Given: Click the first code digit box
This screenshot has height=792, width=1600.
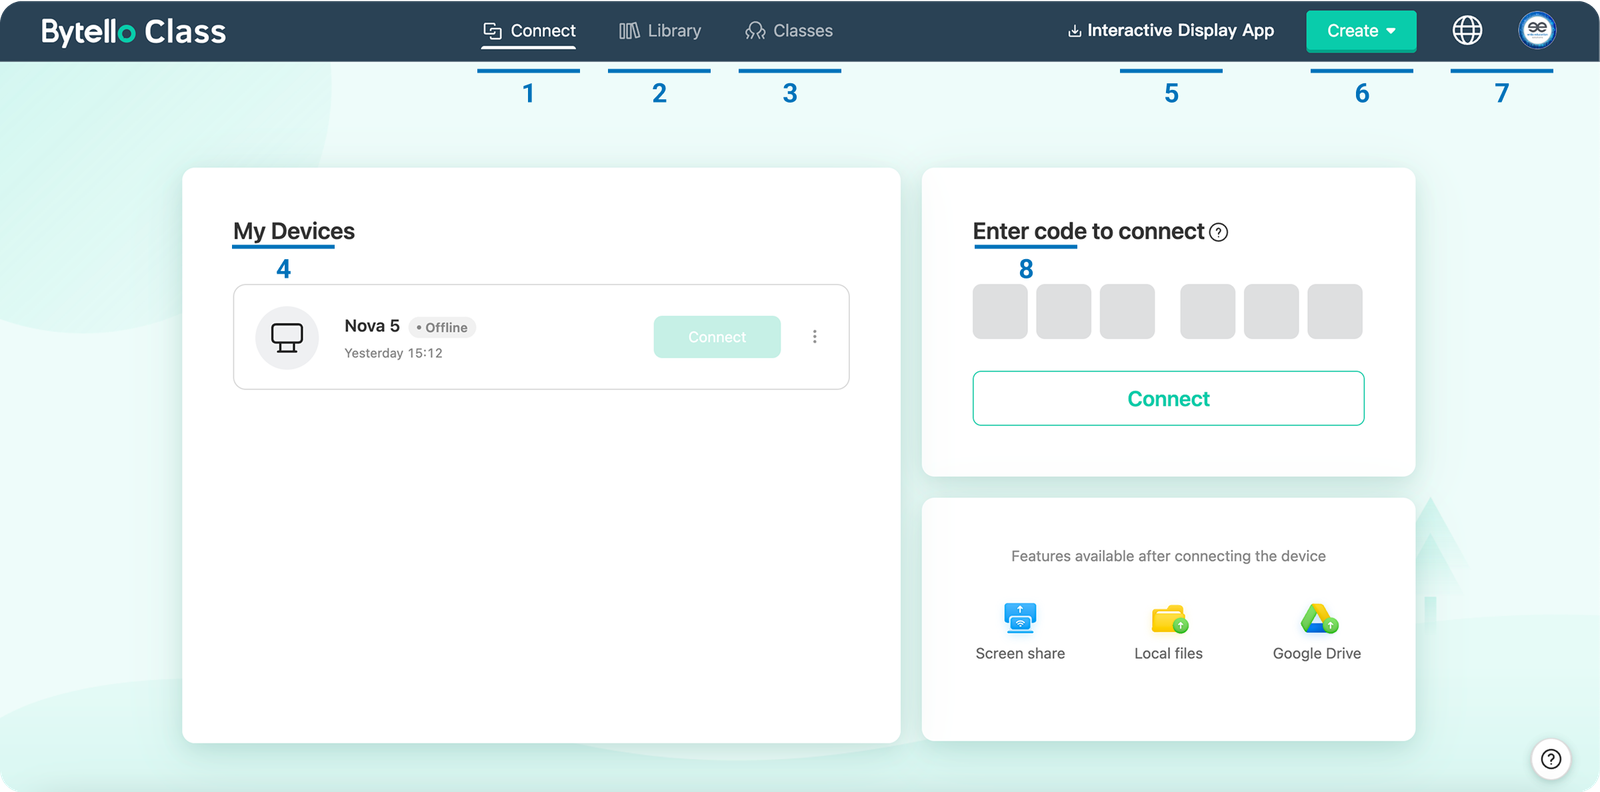Looking at the screenshot, I should coord(1000,312).
